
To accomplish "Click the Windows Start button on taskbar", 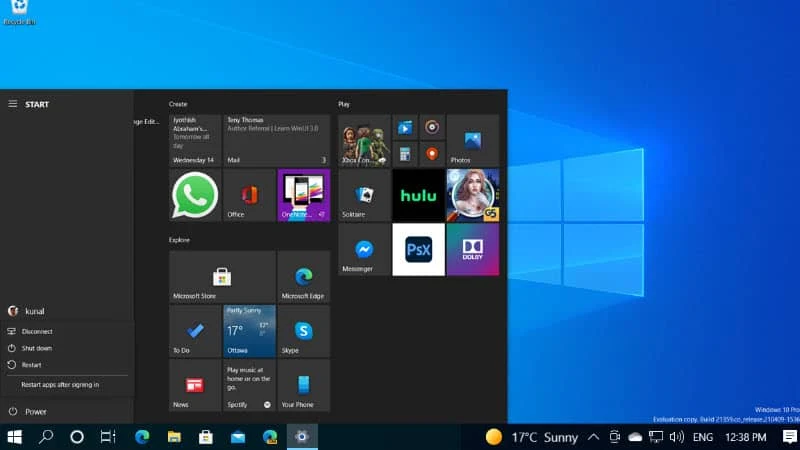I will (15, 437).
